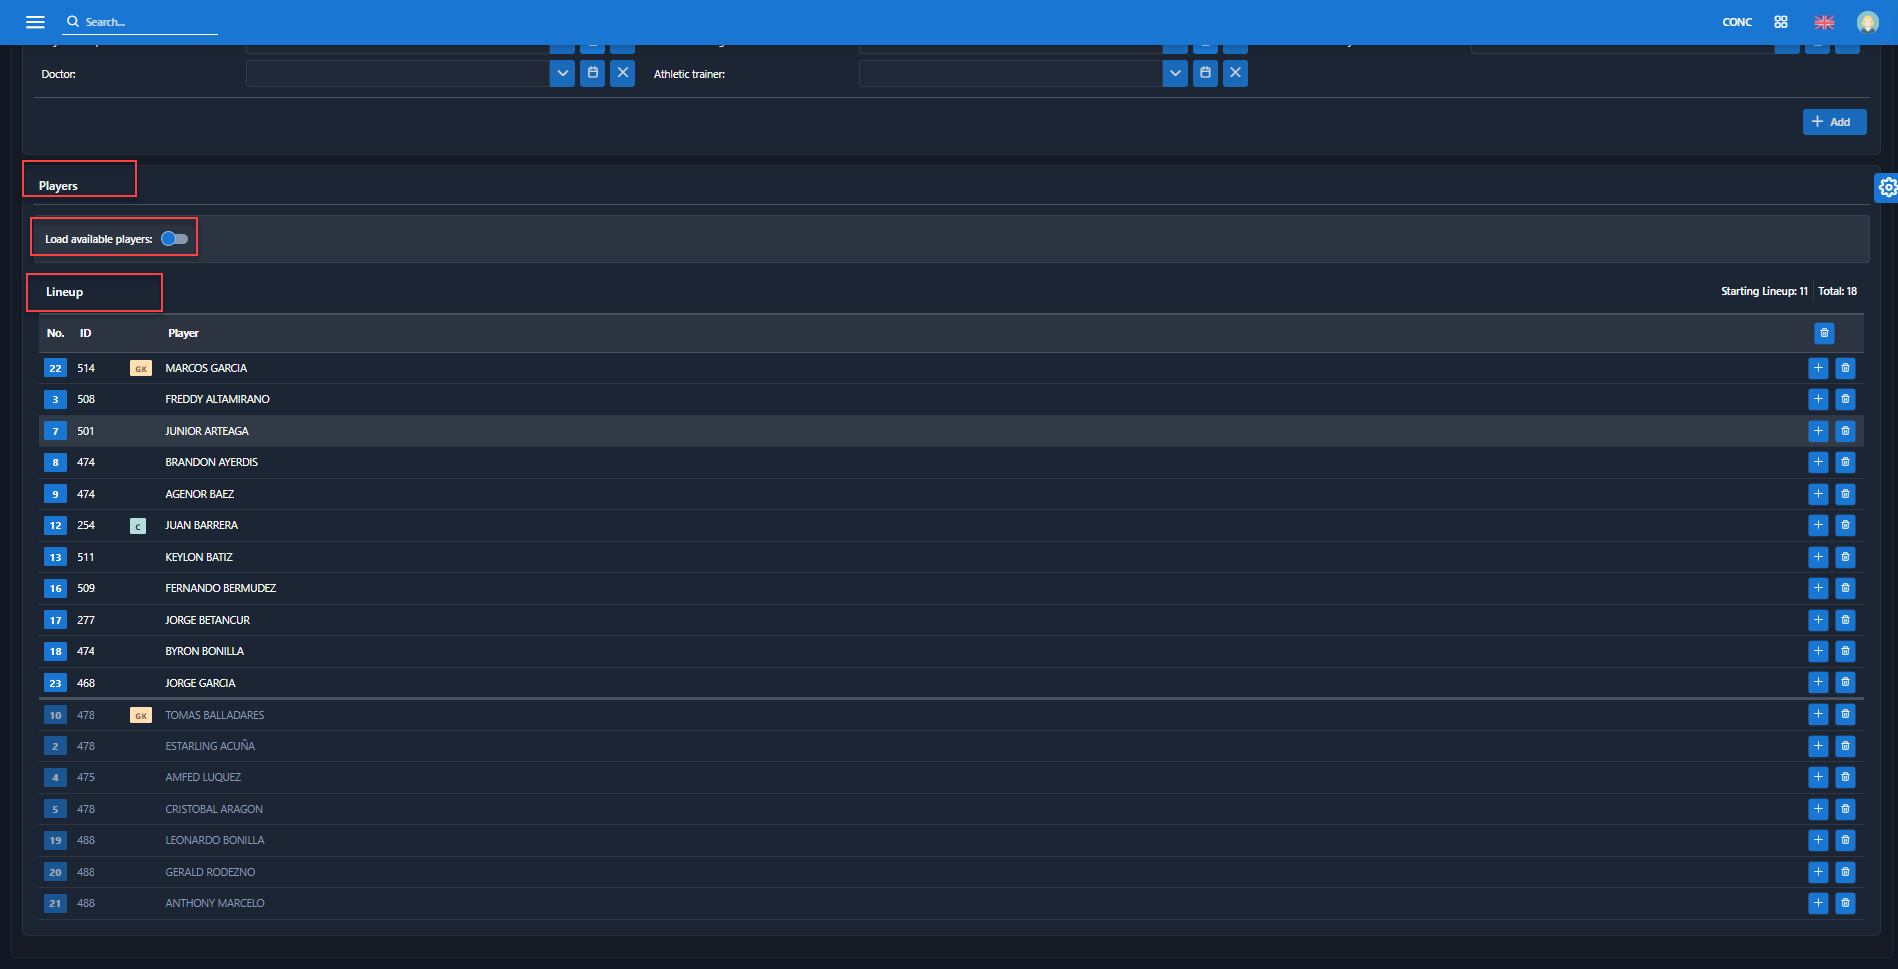Expand the Doctor dropdown
Viewport: 1898px width, 969px height.
pyautogui.click(x=562, y=73)
